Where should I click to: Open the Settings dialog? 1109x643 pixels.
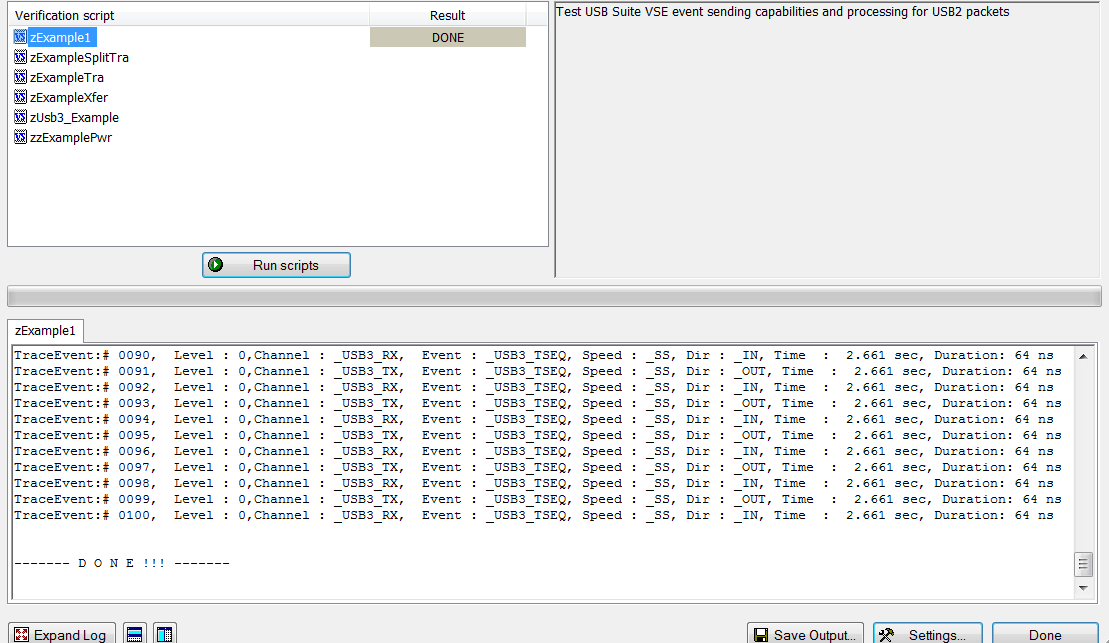pyautogui.click(x=927, y=634)
